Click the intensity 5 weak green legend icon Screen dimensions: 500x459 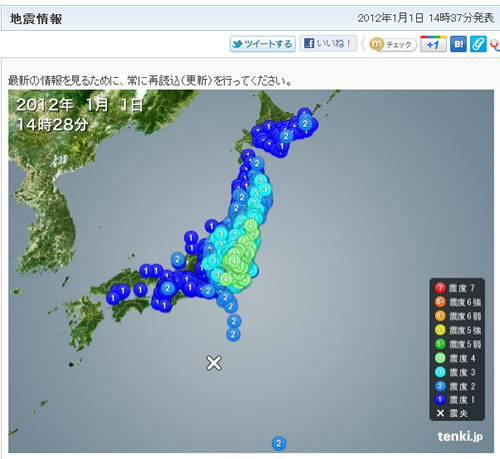point(440,344)
